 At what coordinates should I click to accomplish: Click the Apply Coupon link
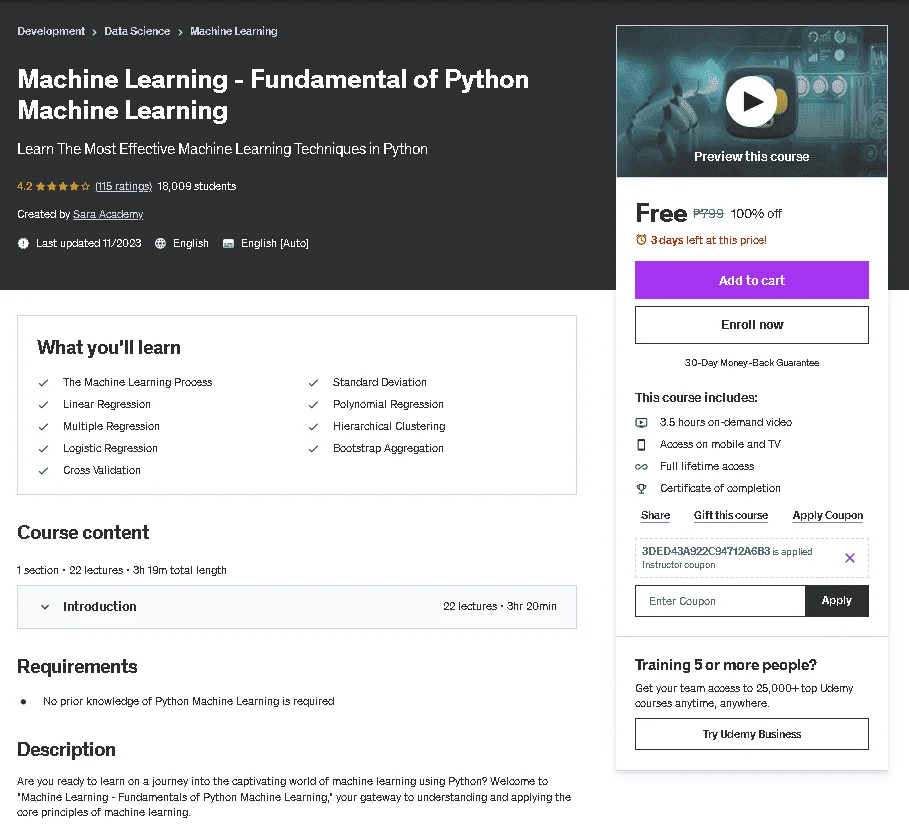pyautogui.click(x=827, y=516)
